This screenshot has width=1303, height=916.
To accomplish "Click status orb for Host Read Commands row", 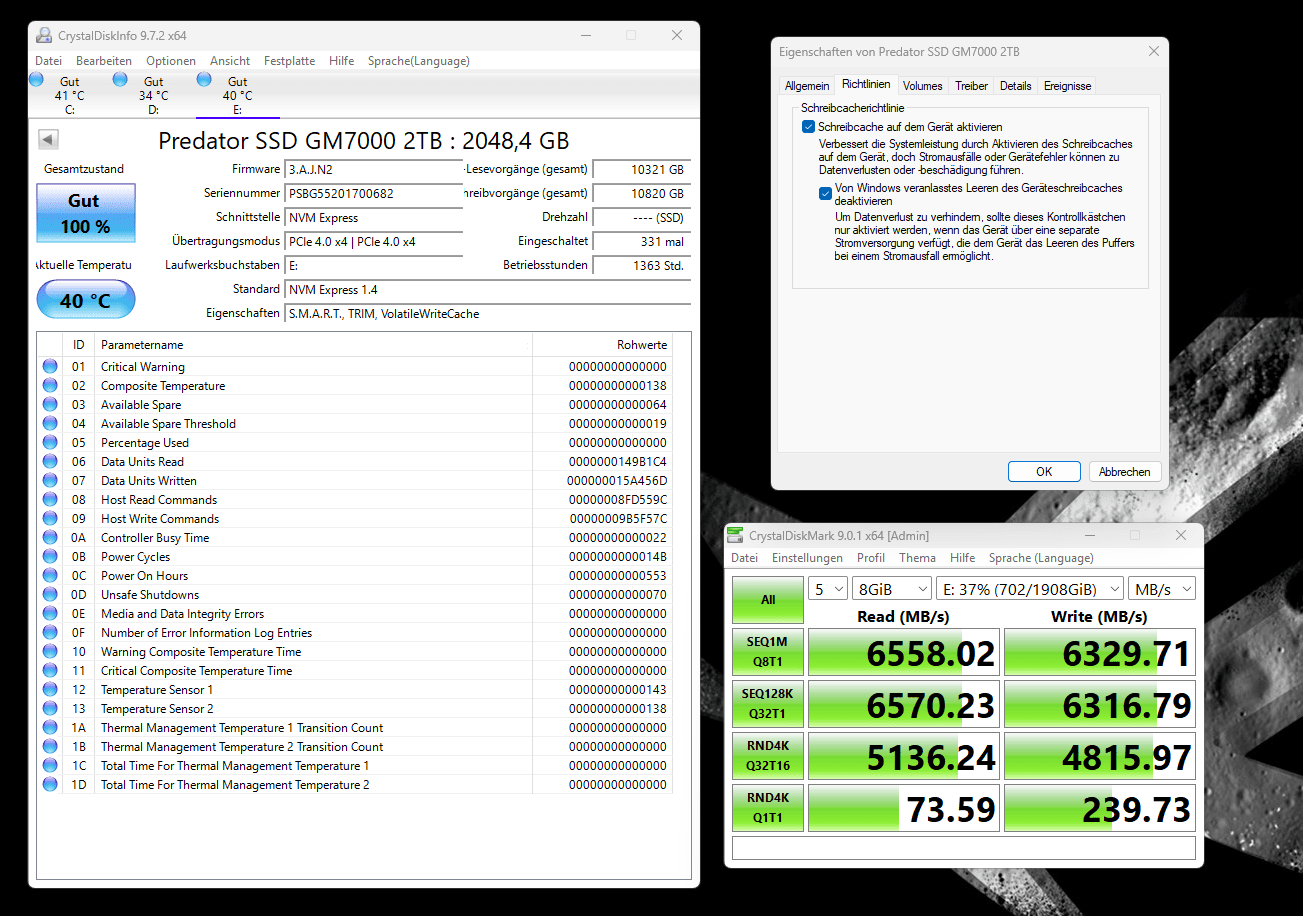I will [x=50, y=500].
